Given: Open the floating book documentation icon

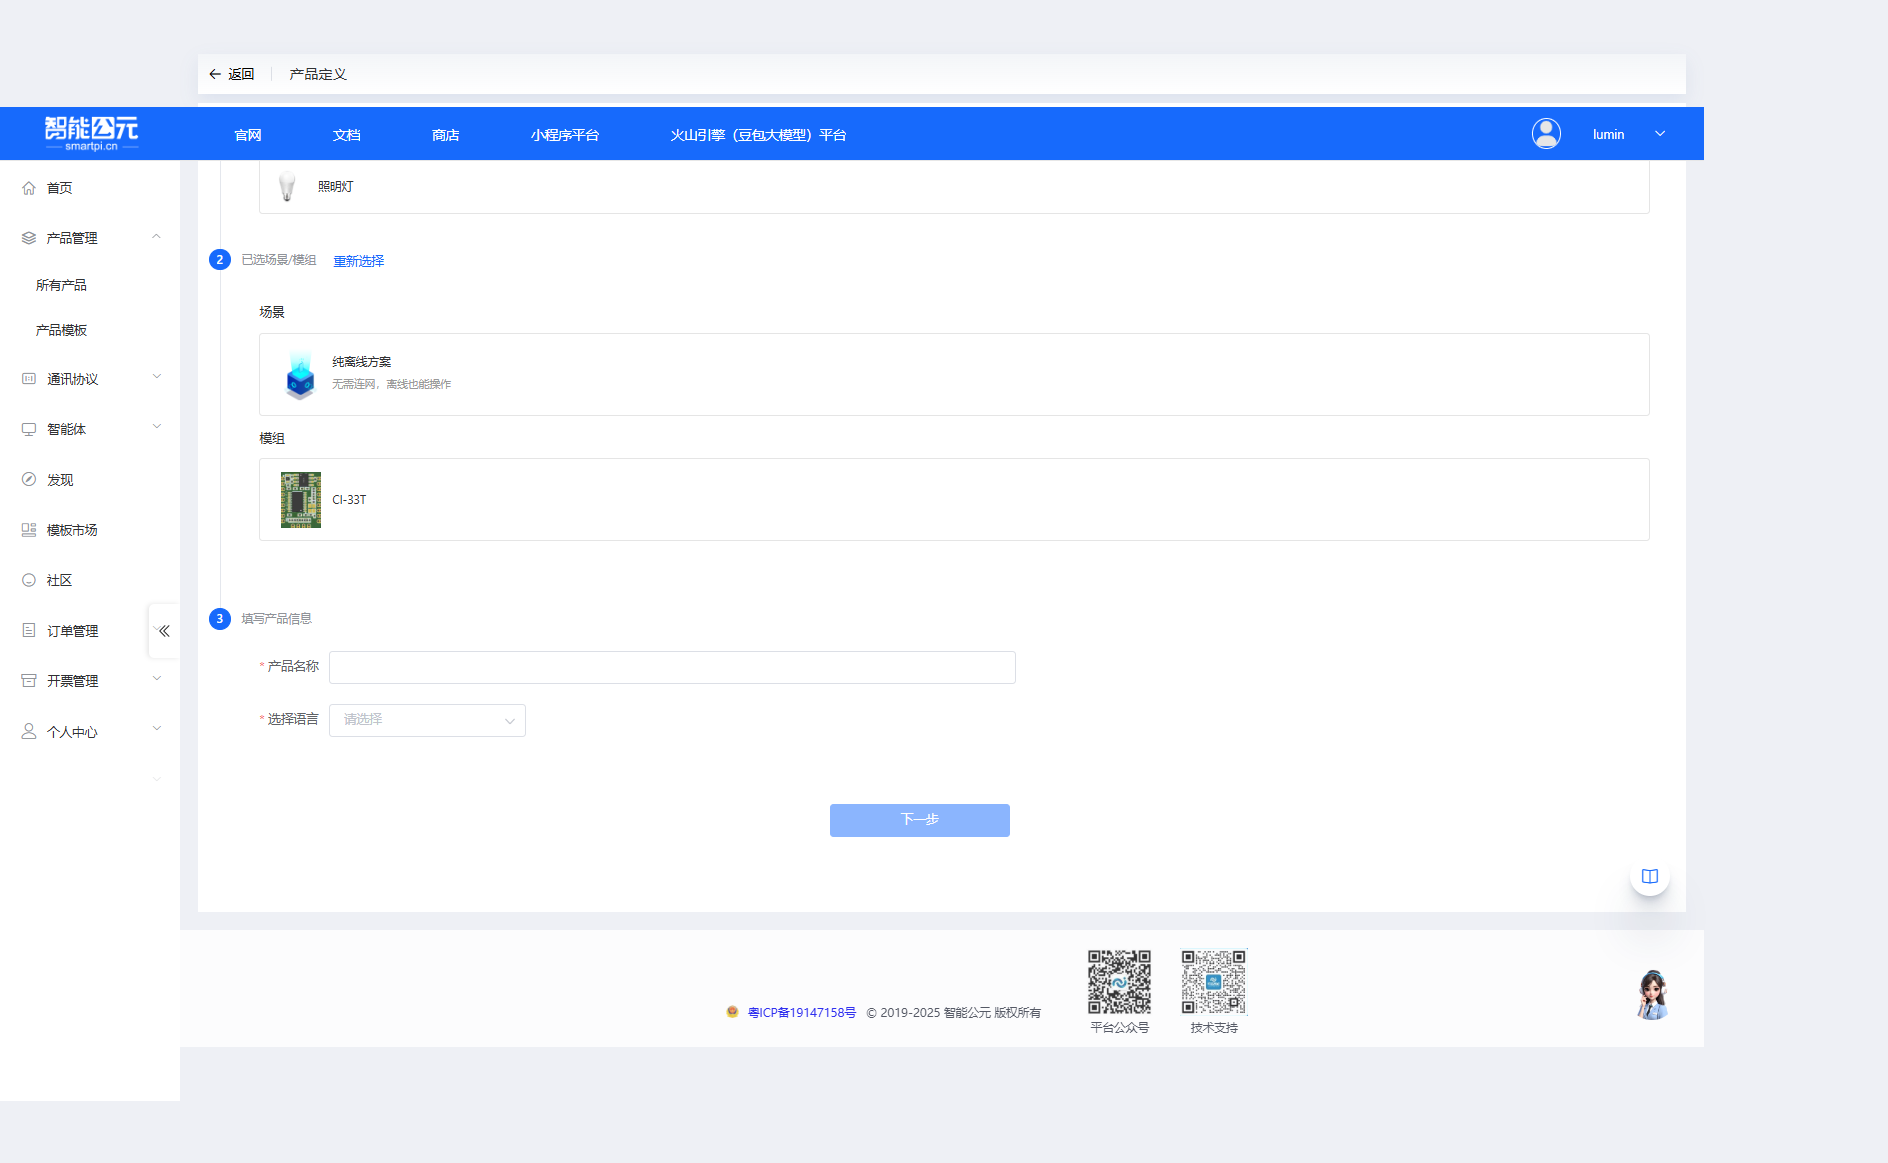Looking at the screenshot, I should pyautogui.click(x=1649, y=876).
